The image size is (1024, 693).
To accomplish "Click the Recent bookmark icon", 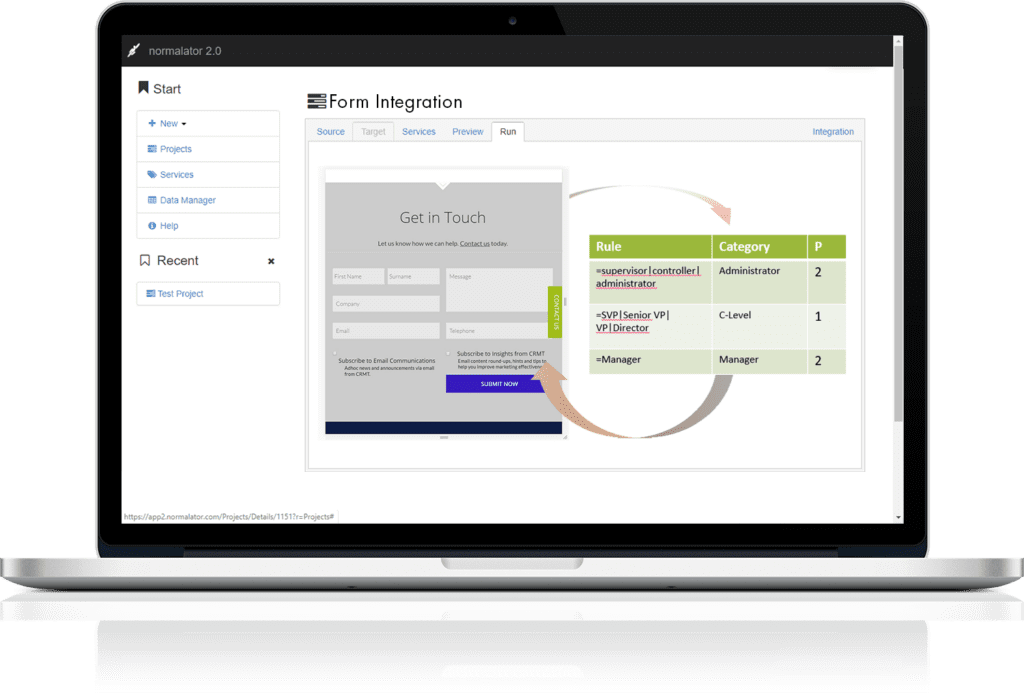I will [144, 259].
